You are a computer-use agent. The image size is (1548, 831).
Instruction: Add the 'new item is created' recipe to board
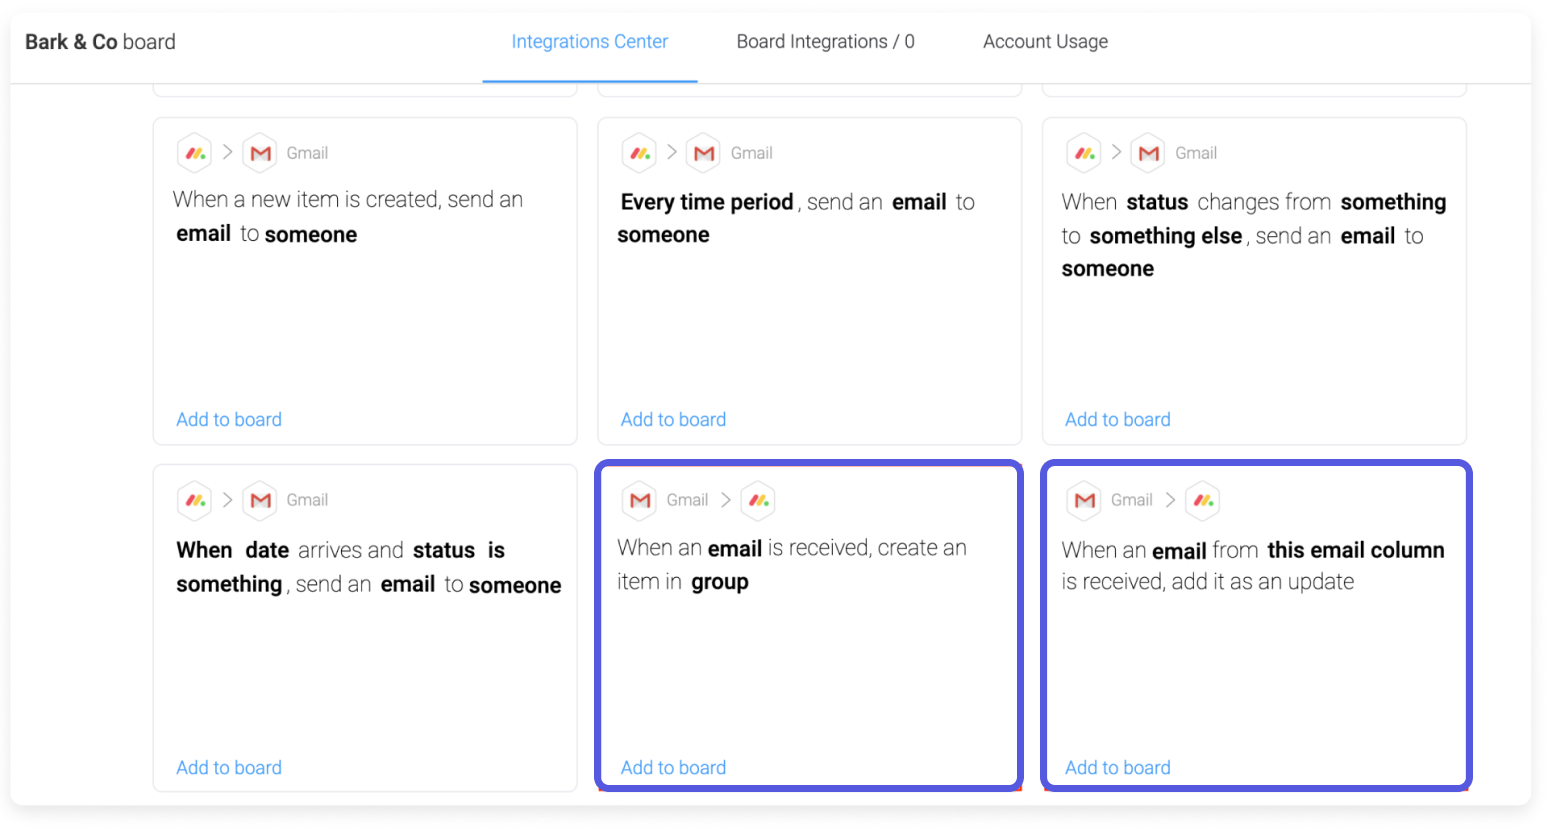[228, 419]
